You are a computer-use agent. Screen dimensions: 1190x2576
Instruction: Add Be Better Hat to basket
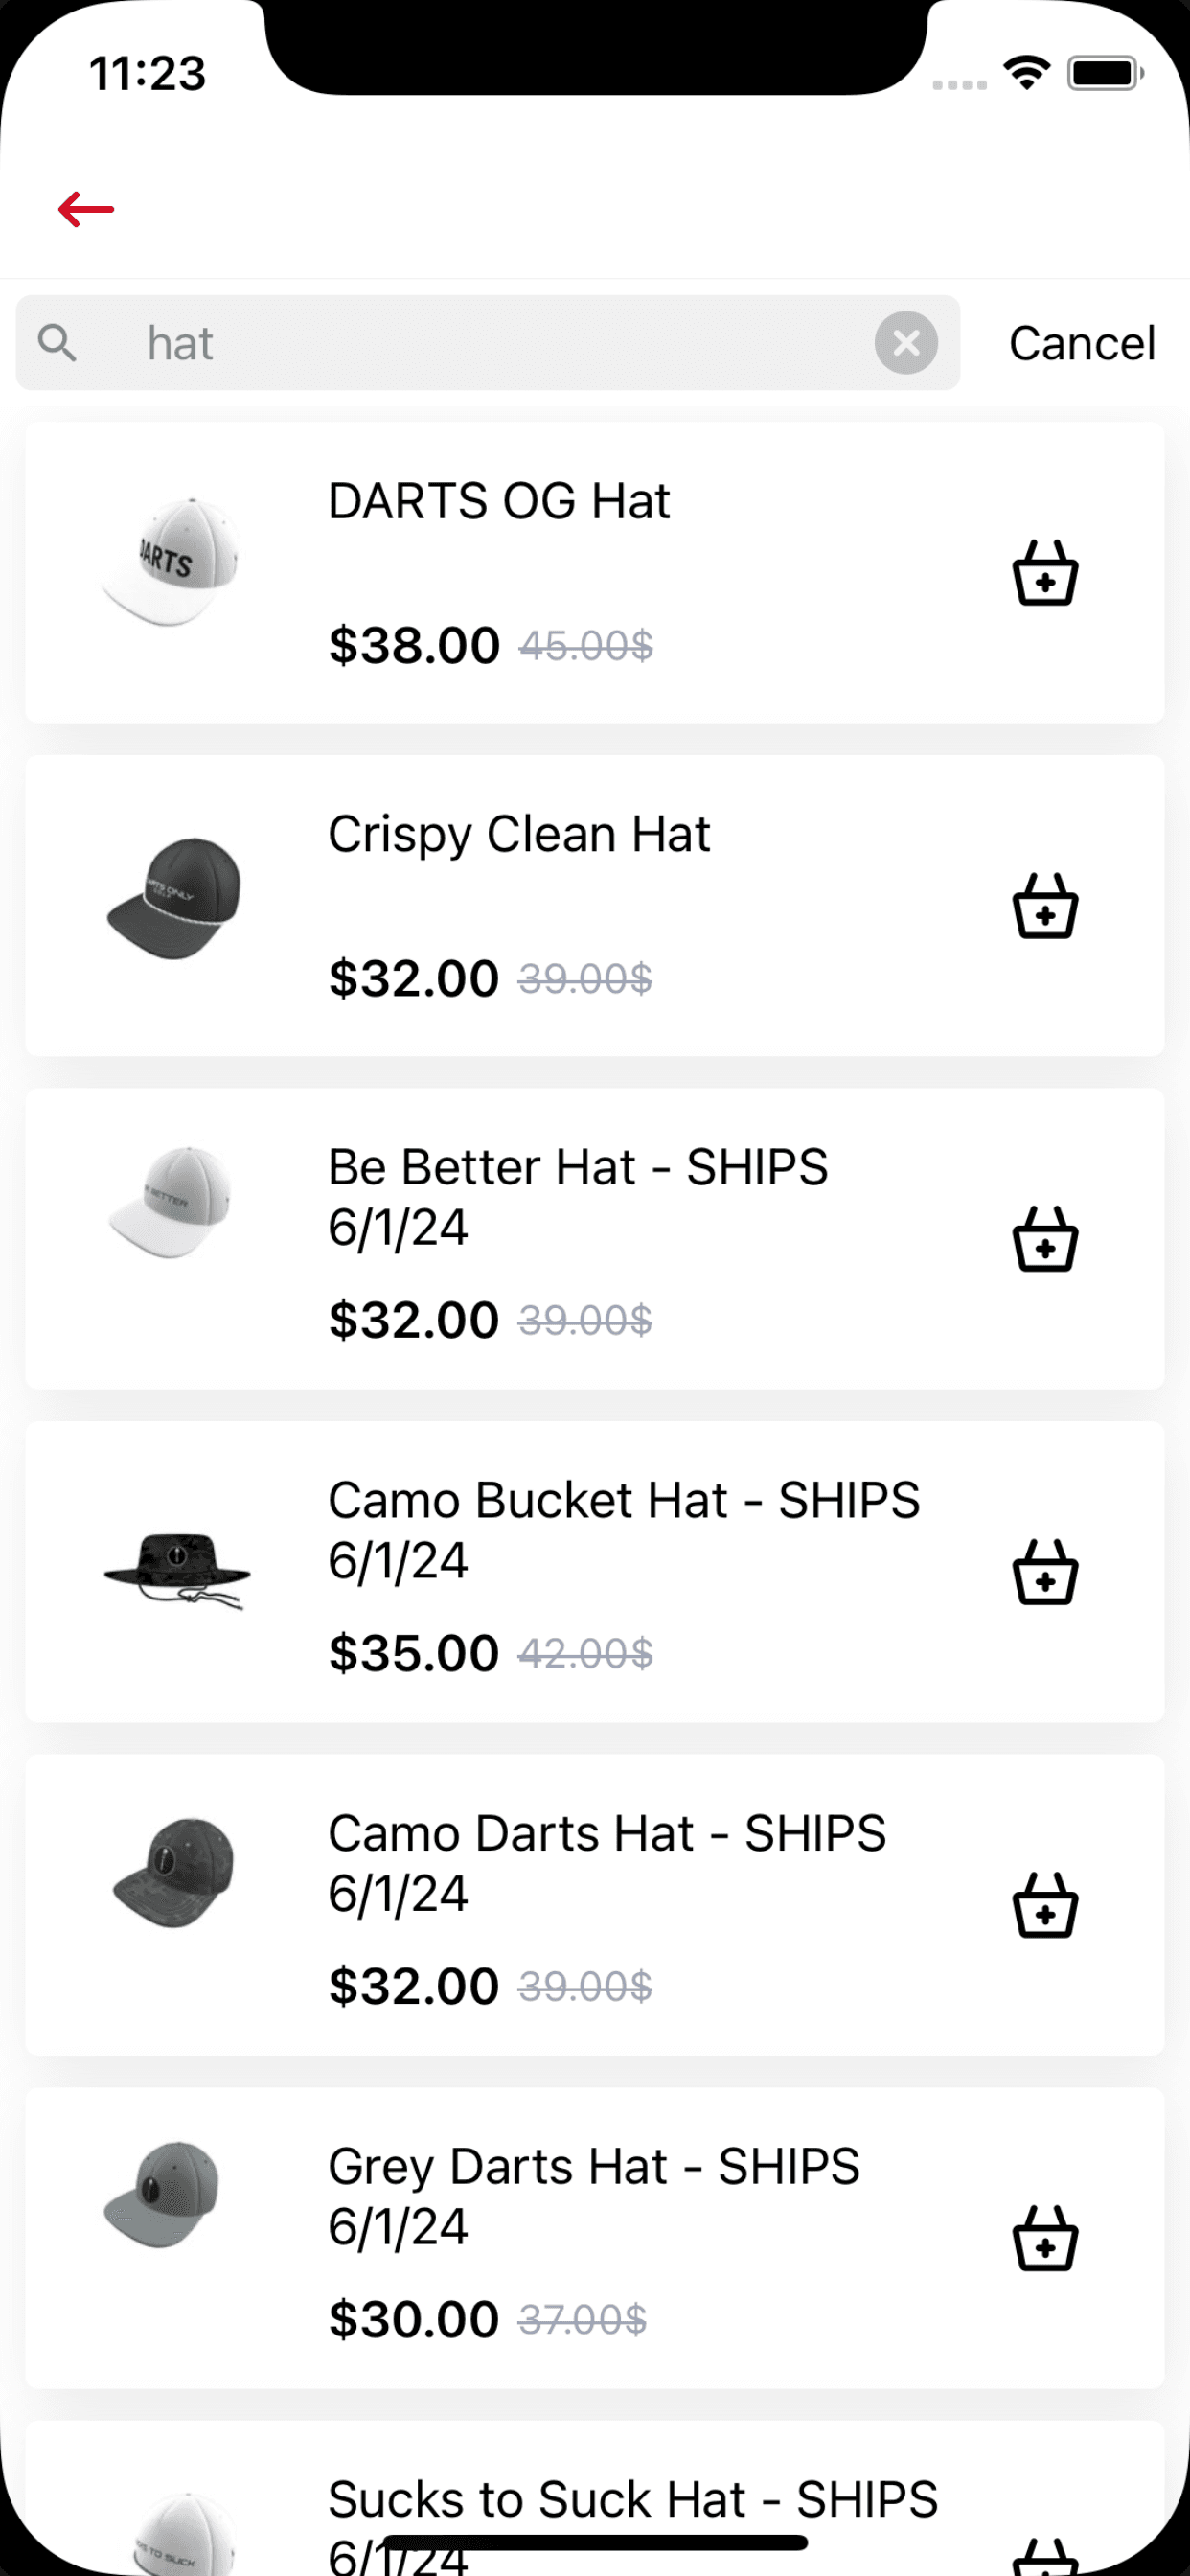point(1045,1239)
